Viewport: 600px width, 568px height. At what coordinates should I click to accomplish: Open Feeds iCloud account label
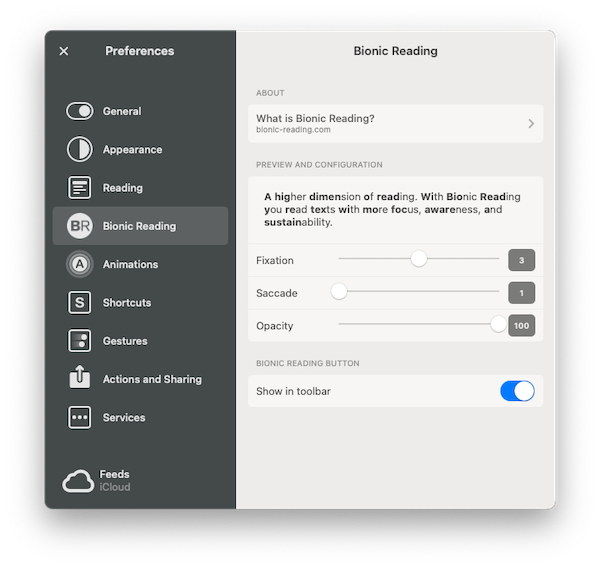[x=115, y=480]
